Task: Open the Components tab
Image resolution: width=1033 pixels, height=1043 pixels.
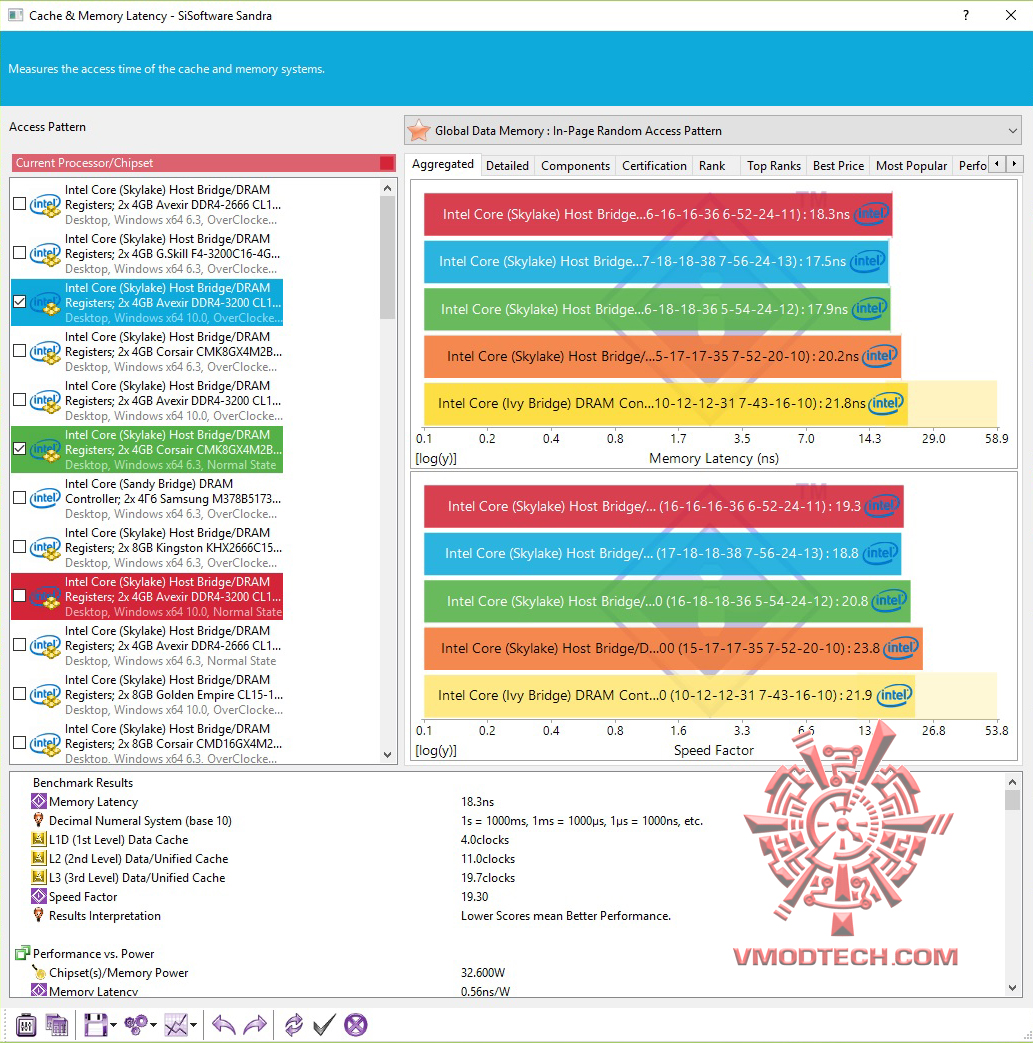Action: coord(575,166)
